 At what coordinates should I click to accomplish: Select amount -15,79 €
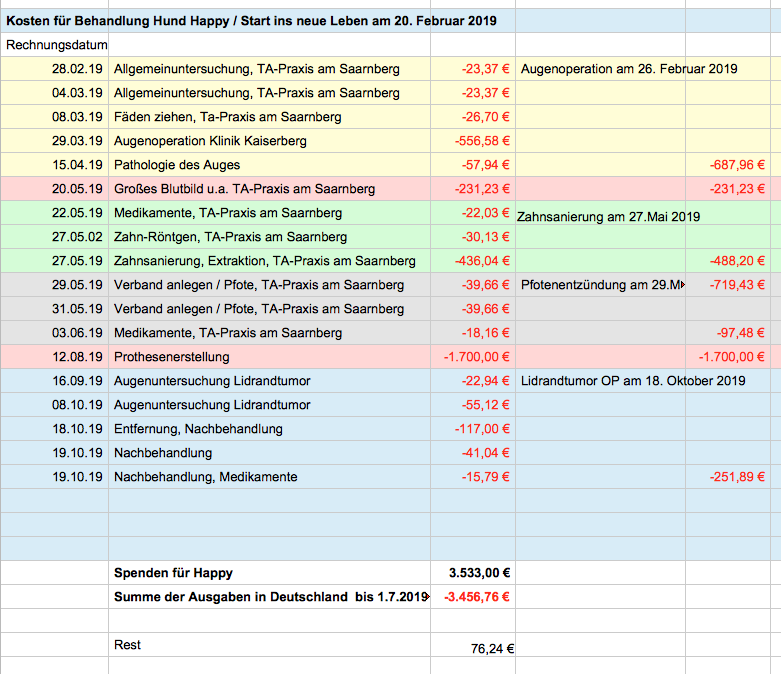click(x=473, y=476)
